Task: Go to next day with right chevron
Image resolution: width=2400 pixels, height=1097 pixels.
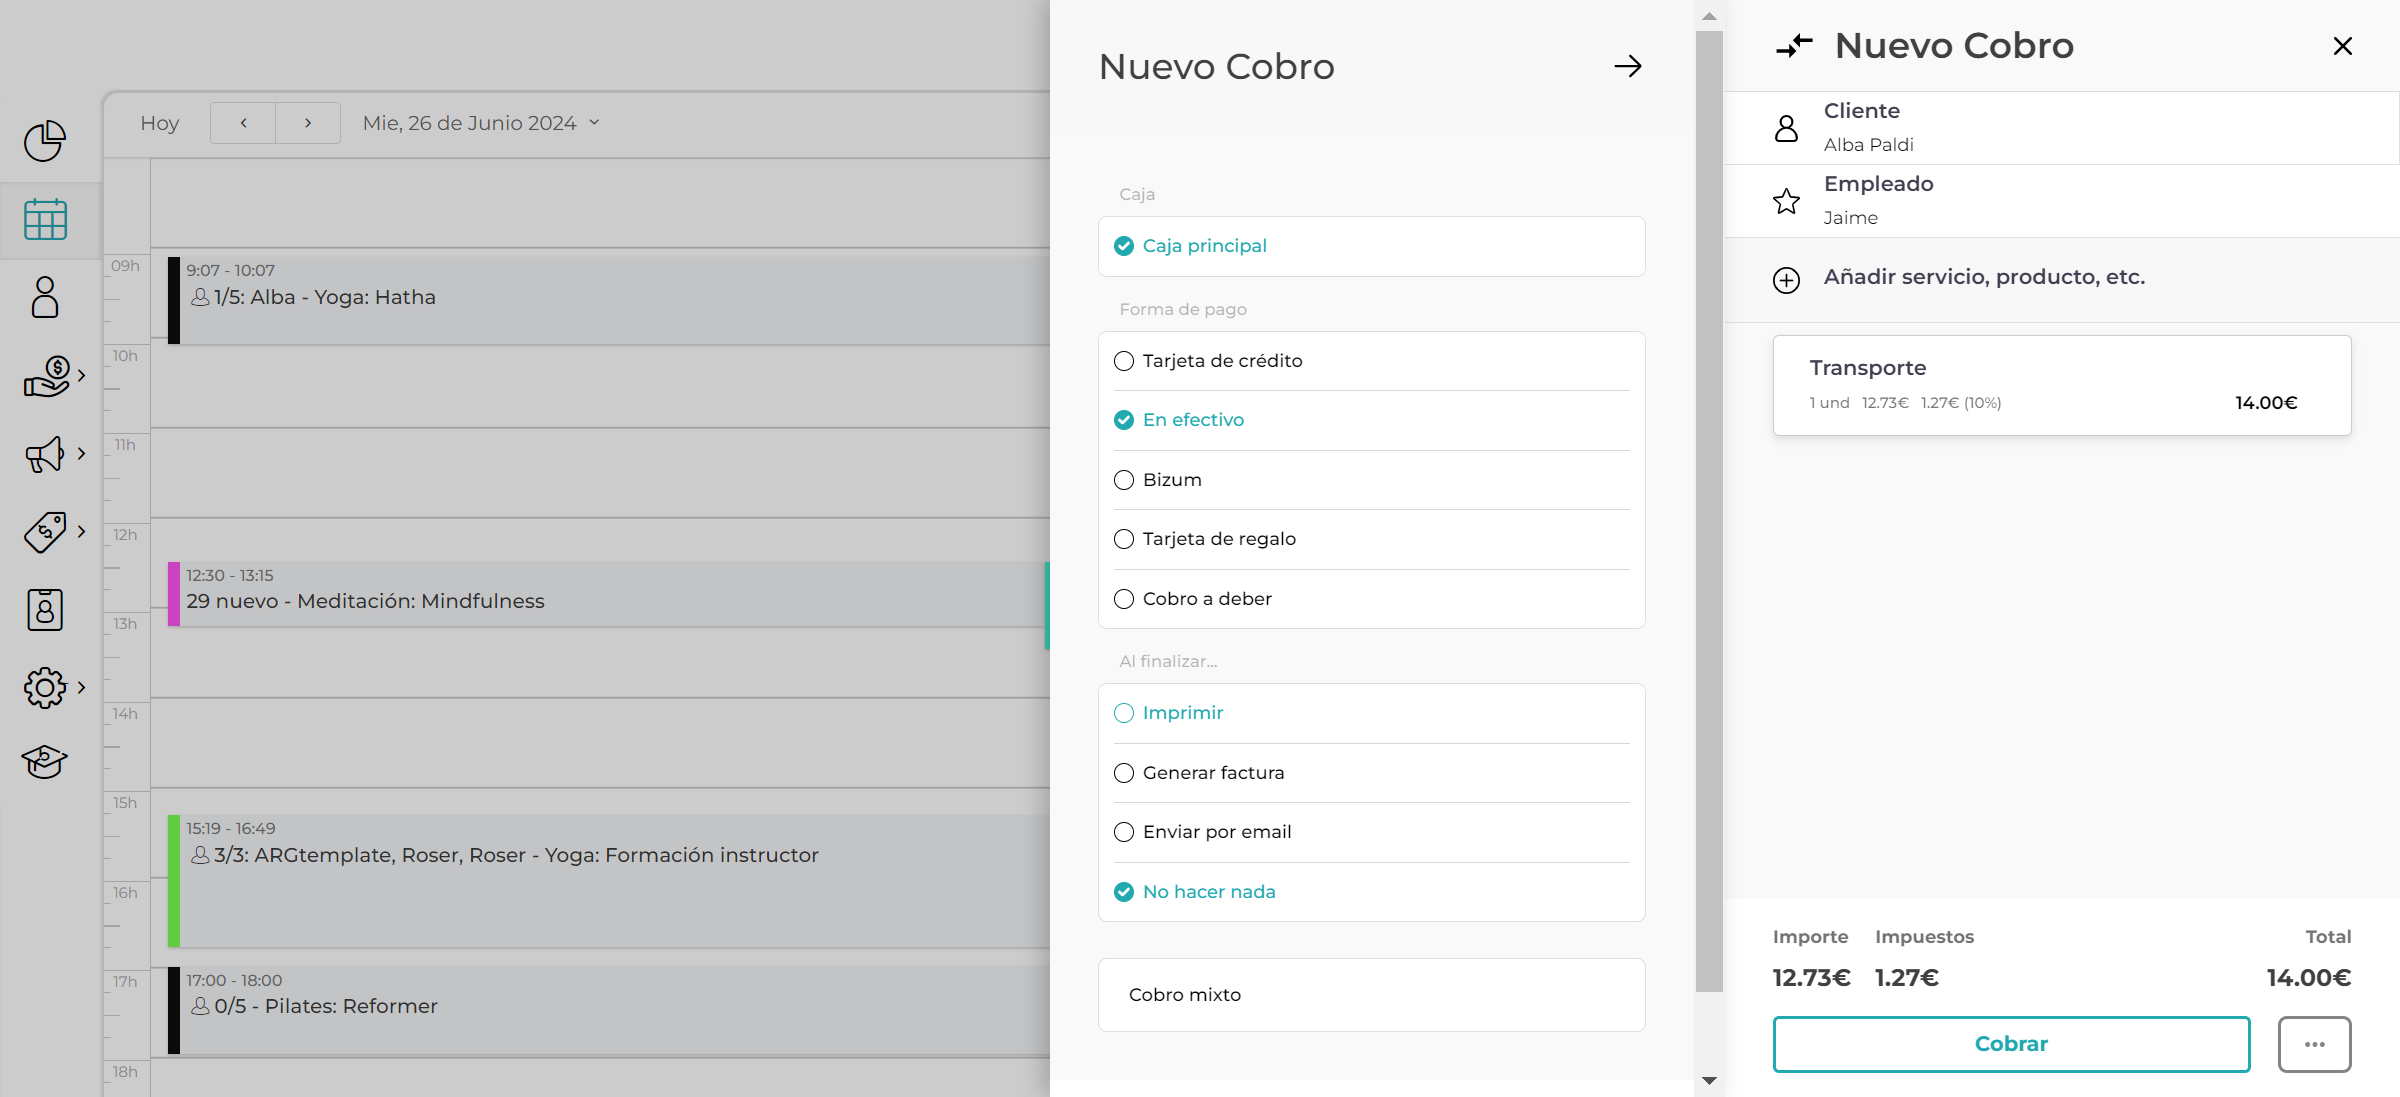Action: tap(308, 123)
